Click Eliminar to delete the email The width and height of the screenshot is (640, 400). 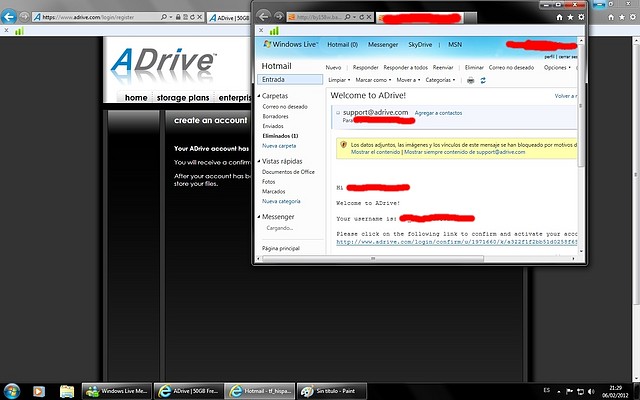click(x=474, y=68)
